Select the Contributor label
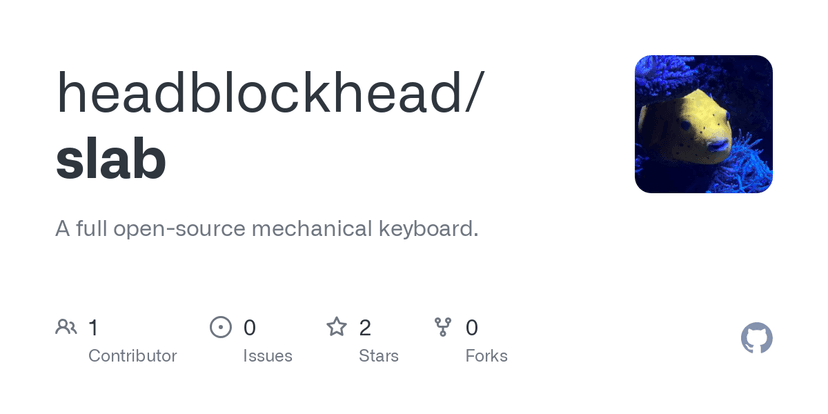 click(x=132, y=356)
